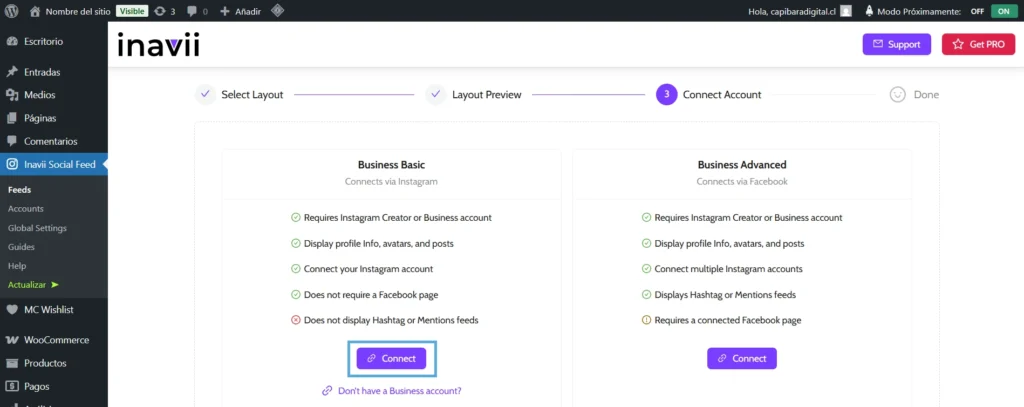Return to the Layout Preview step
This screenshot has height=407, width=1024.
tap(474, 95)
